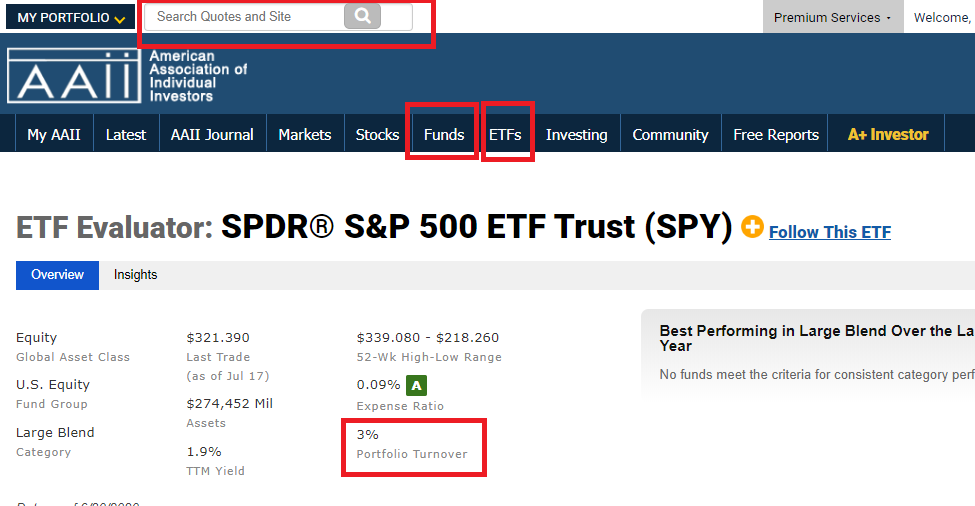Click the Best Performing in Large Blend heading
This screenshot has height=506, width=975.
coord(816,338)
